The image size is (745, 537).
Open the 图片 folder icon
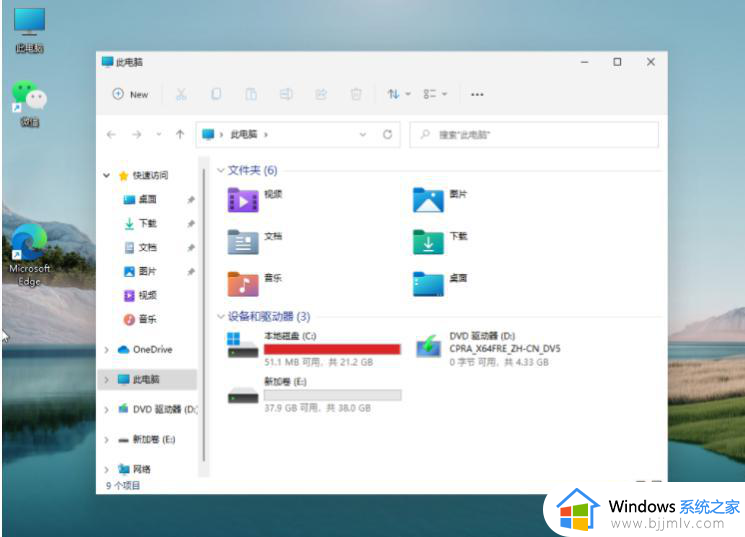(x=428, y=200)
